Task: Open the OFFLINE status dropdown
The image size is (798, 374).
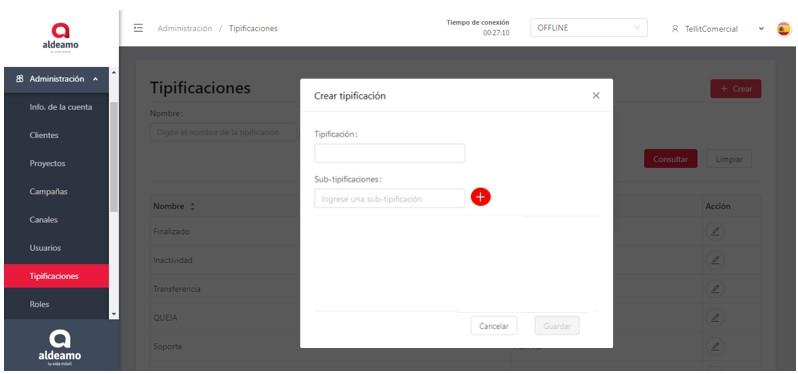Action: point(589,28)
